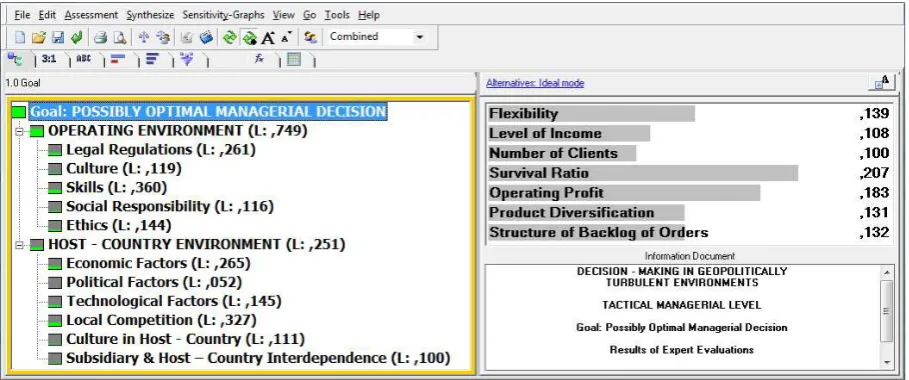Open the Edit menu
This screenshot has height=380, width=909.
coord(48,15)
